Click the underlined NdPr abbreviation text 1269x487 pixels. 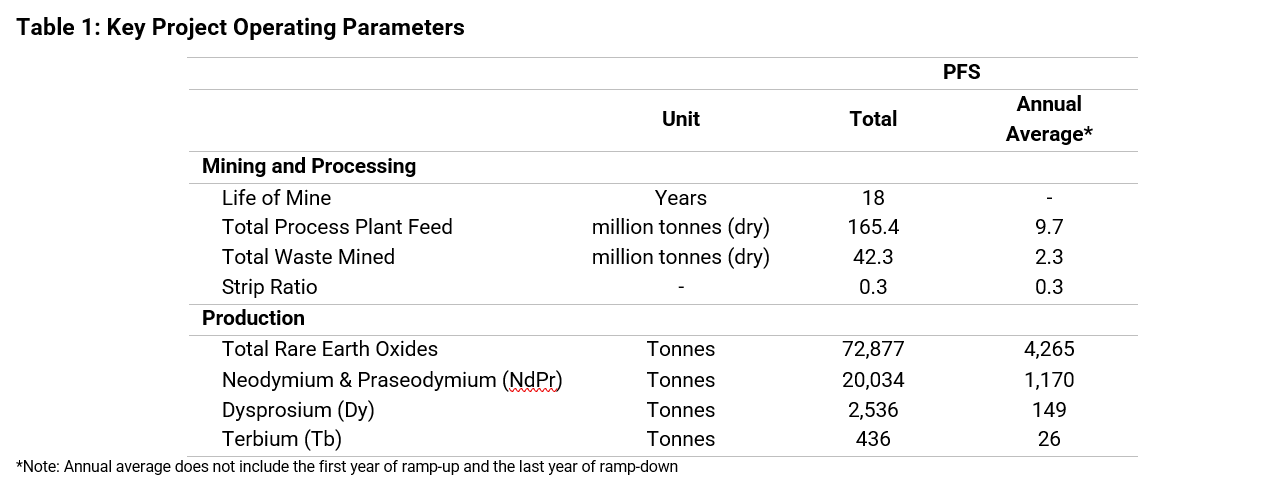(532, 380)
